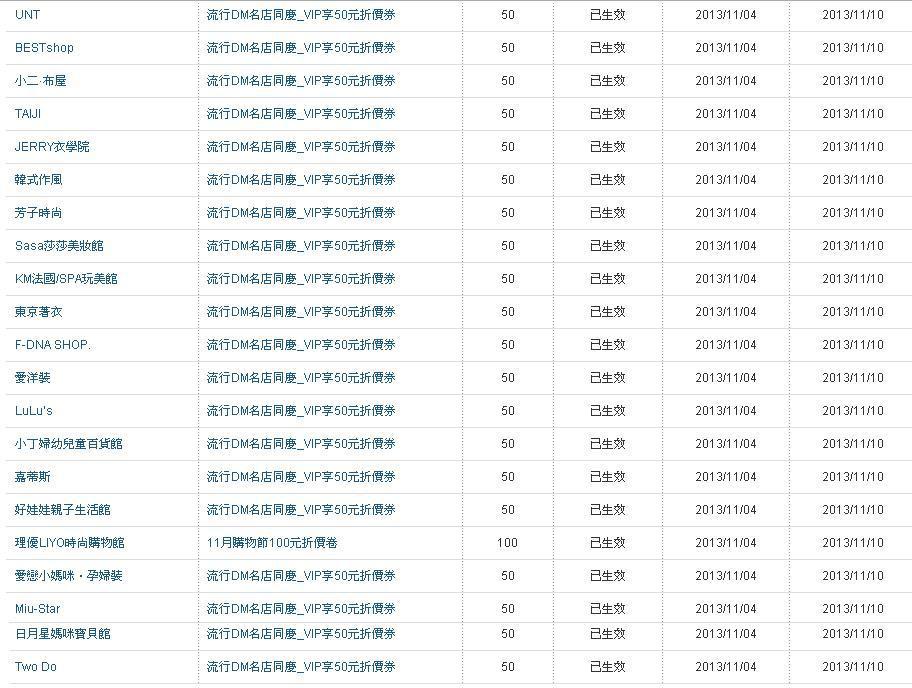Select the 已生效 status in JERRY衣學院 row
The height and width of the screenshot is (688, 912).
click(608, 147)
